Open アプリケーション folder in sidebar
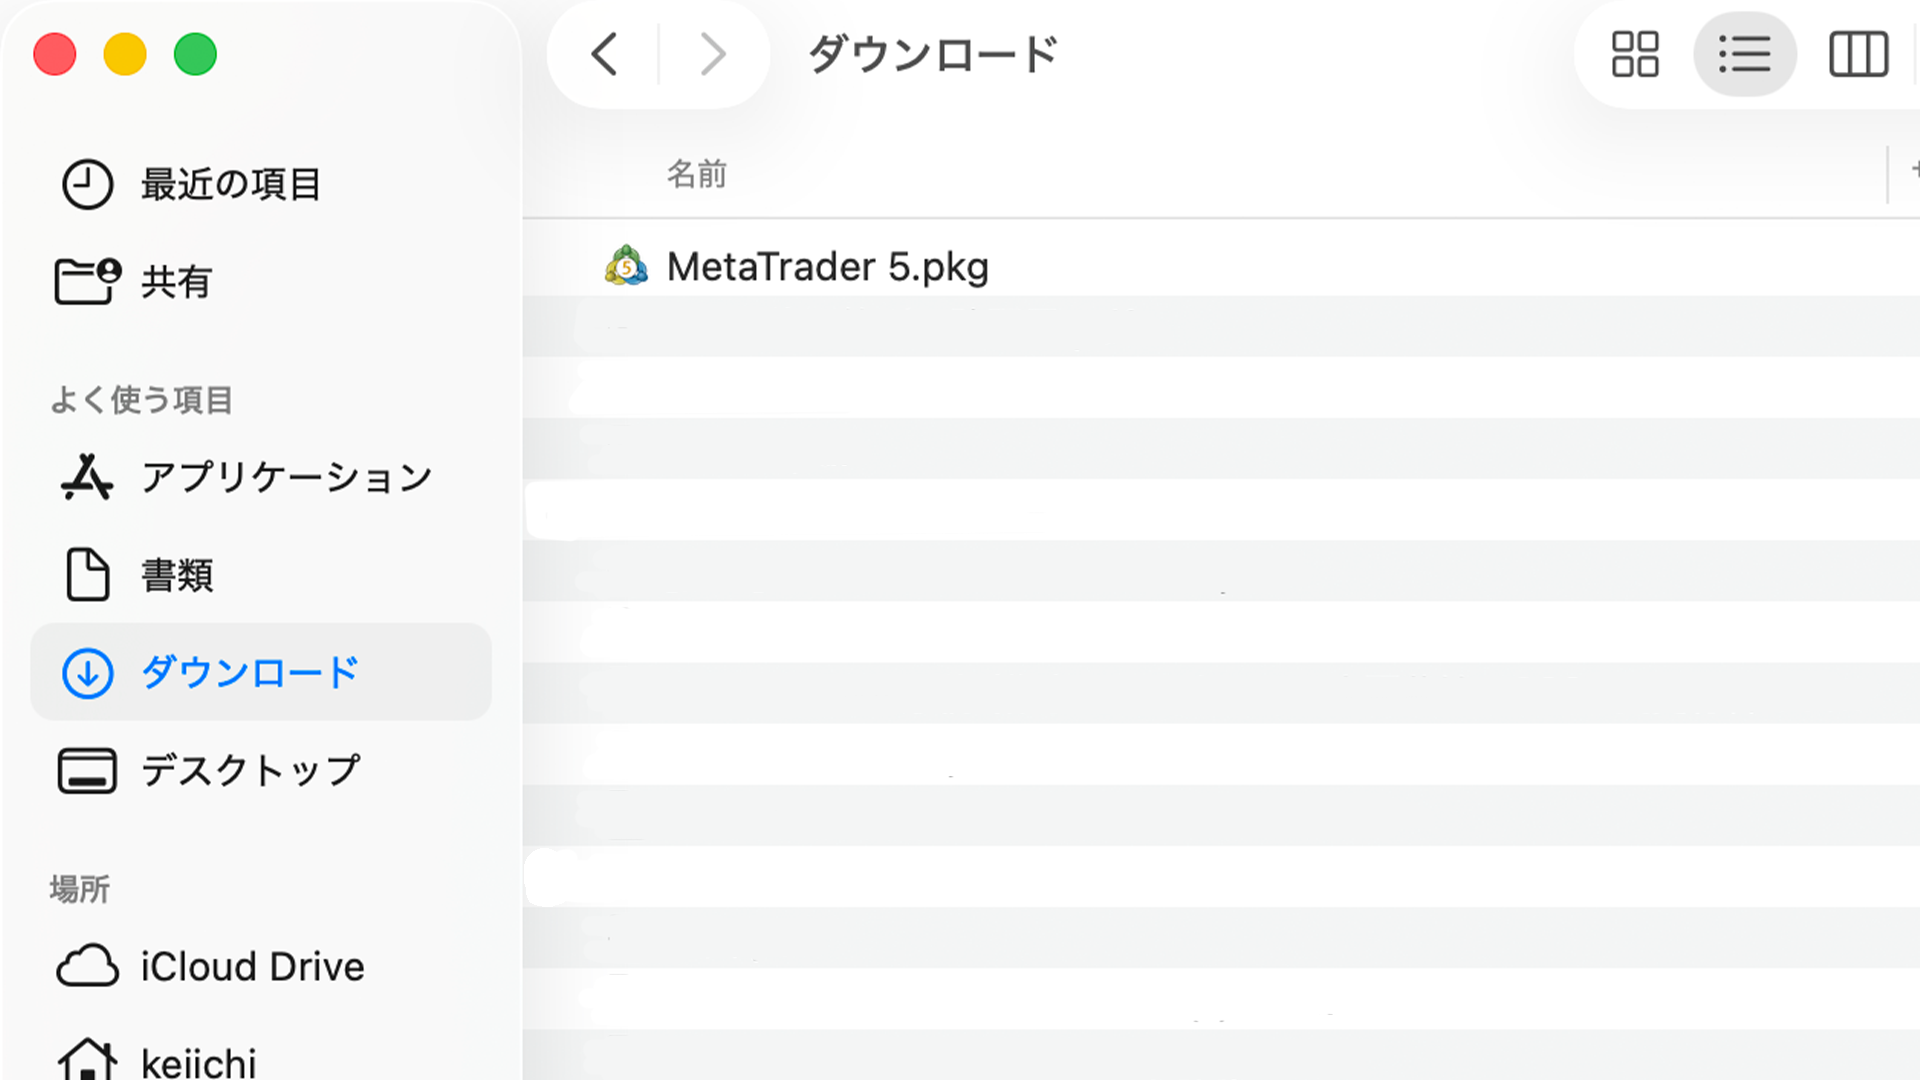1920x1080 pixels. pyautogui.click(x=286, y=477)
